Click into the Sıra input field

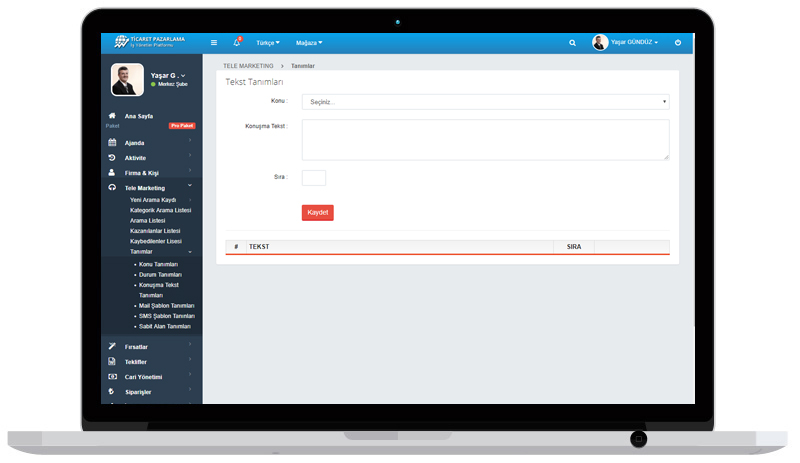tap(314, 178)
